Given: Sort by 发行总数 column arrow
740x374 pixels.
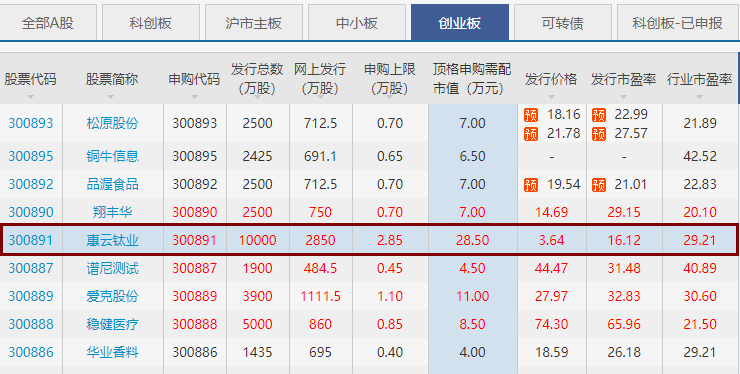Looking at the screenshot, I should tap(257, 97).
